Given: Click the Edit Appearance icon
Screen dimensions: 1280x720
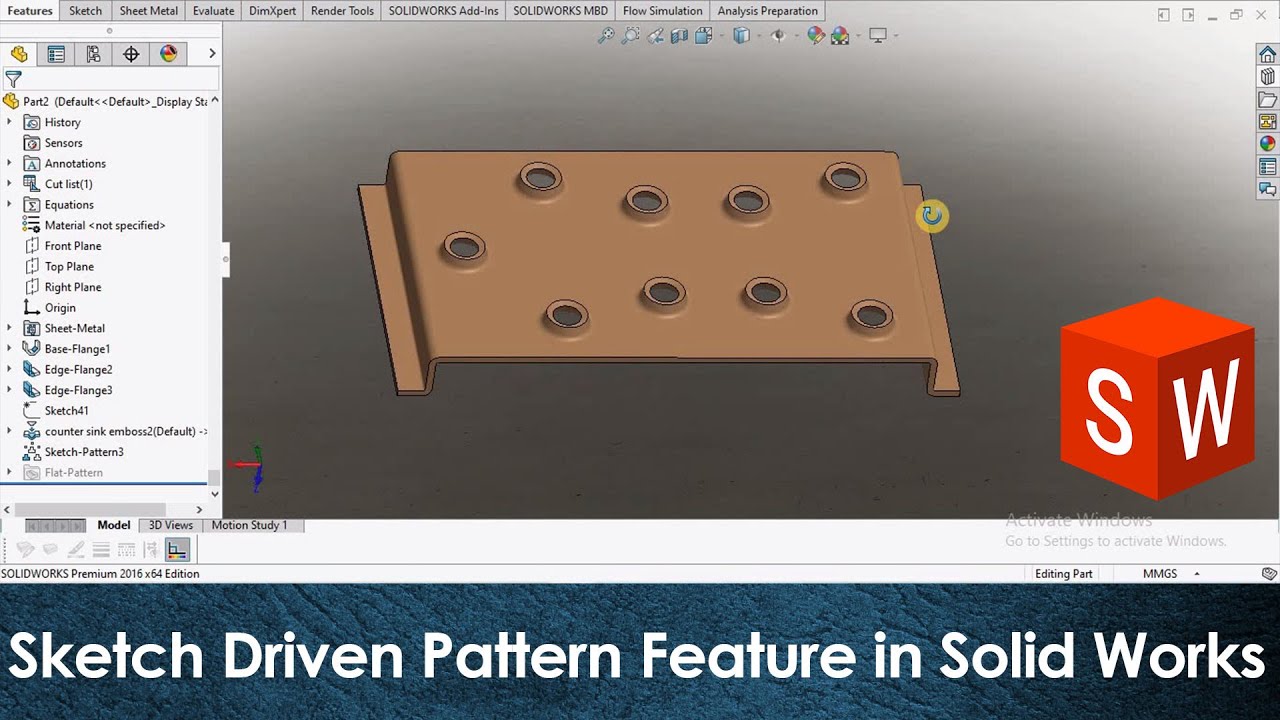Looking at the screenshot, I should [x=816, y=36].
